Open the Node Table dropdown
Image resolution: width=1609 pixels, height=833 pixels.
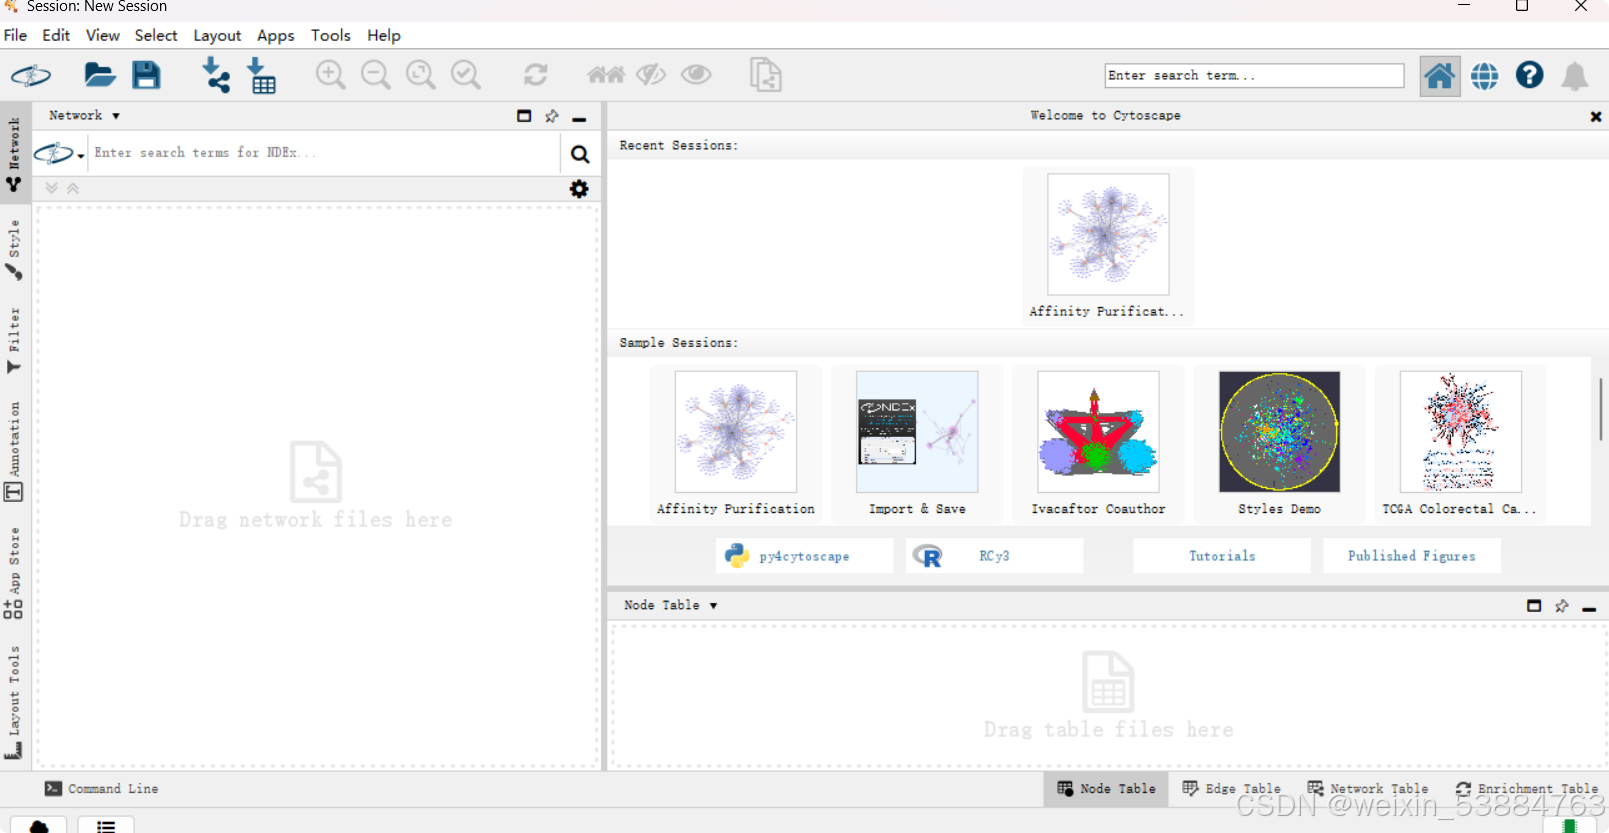(x=670, y=605)
